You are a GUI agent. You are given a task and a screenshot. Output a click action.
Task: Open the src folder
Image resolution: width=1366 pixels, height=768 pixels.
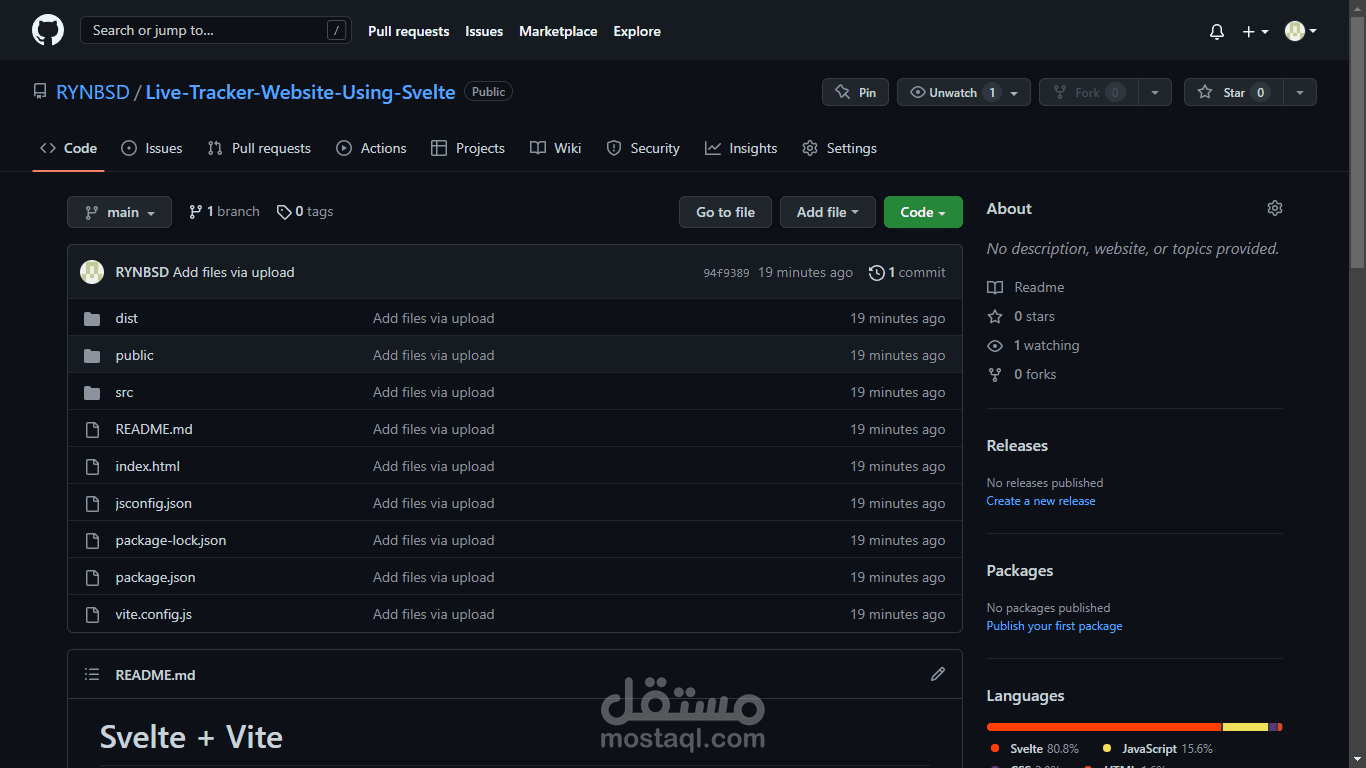(124, 392)
